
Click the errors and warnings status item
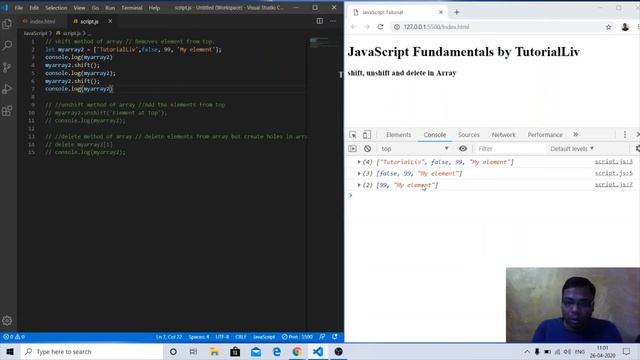pyautogui.click(x=14, y=337)
